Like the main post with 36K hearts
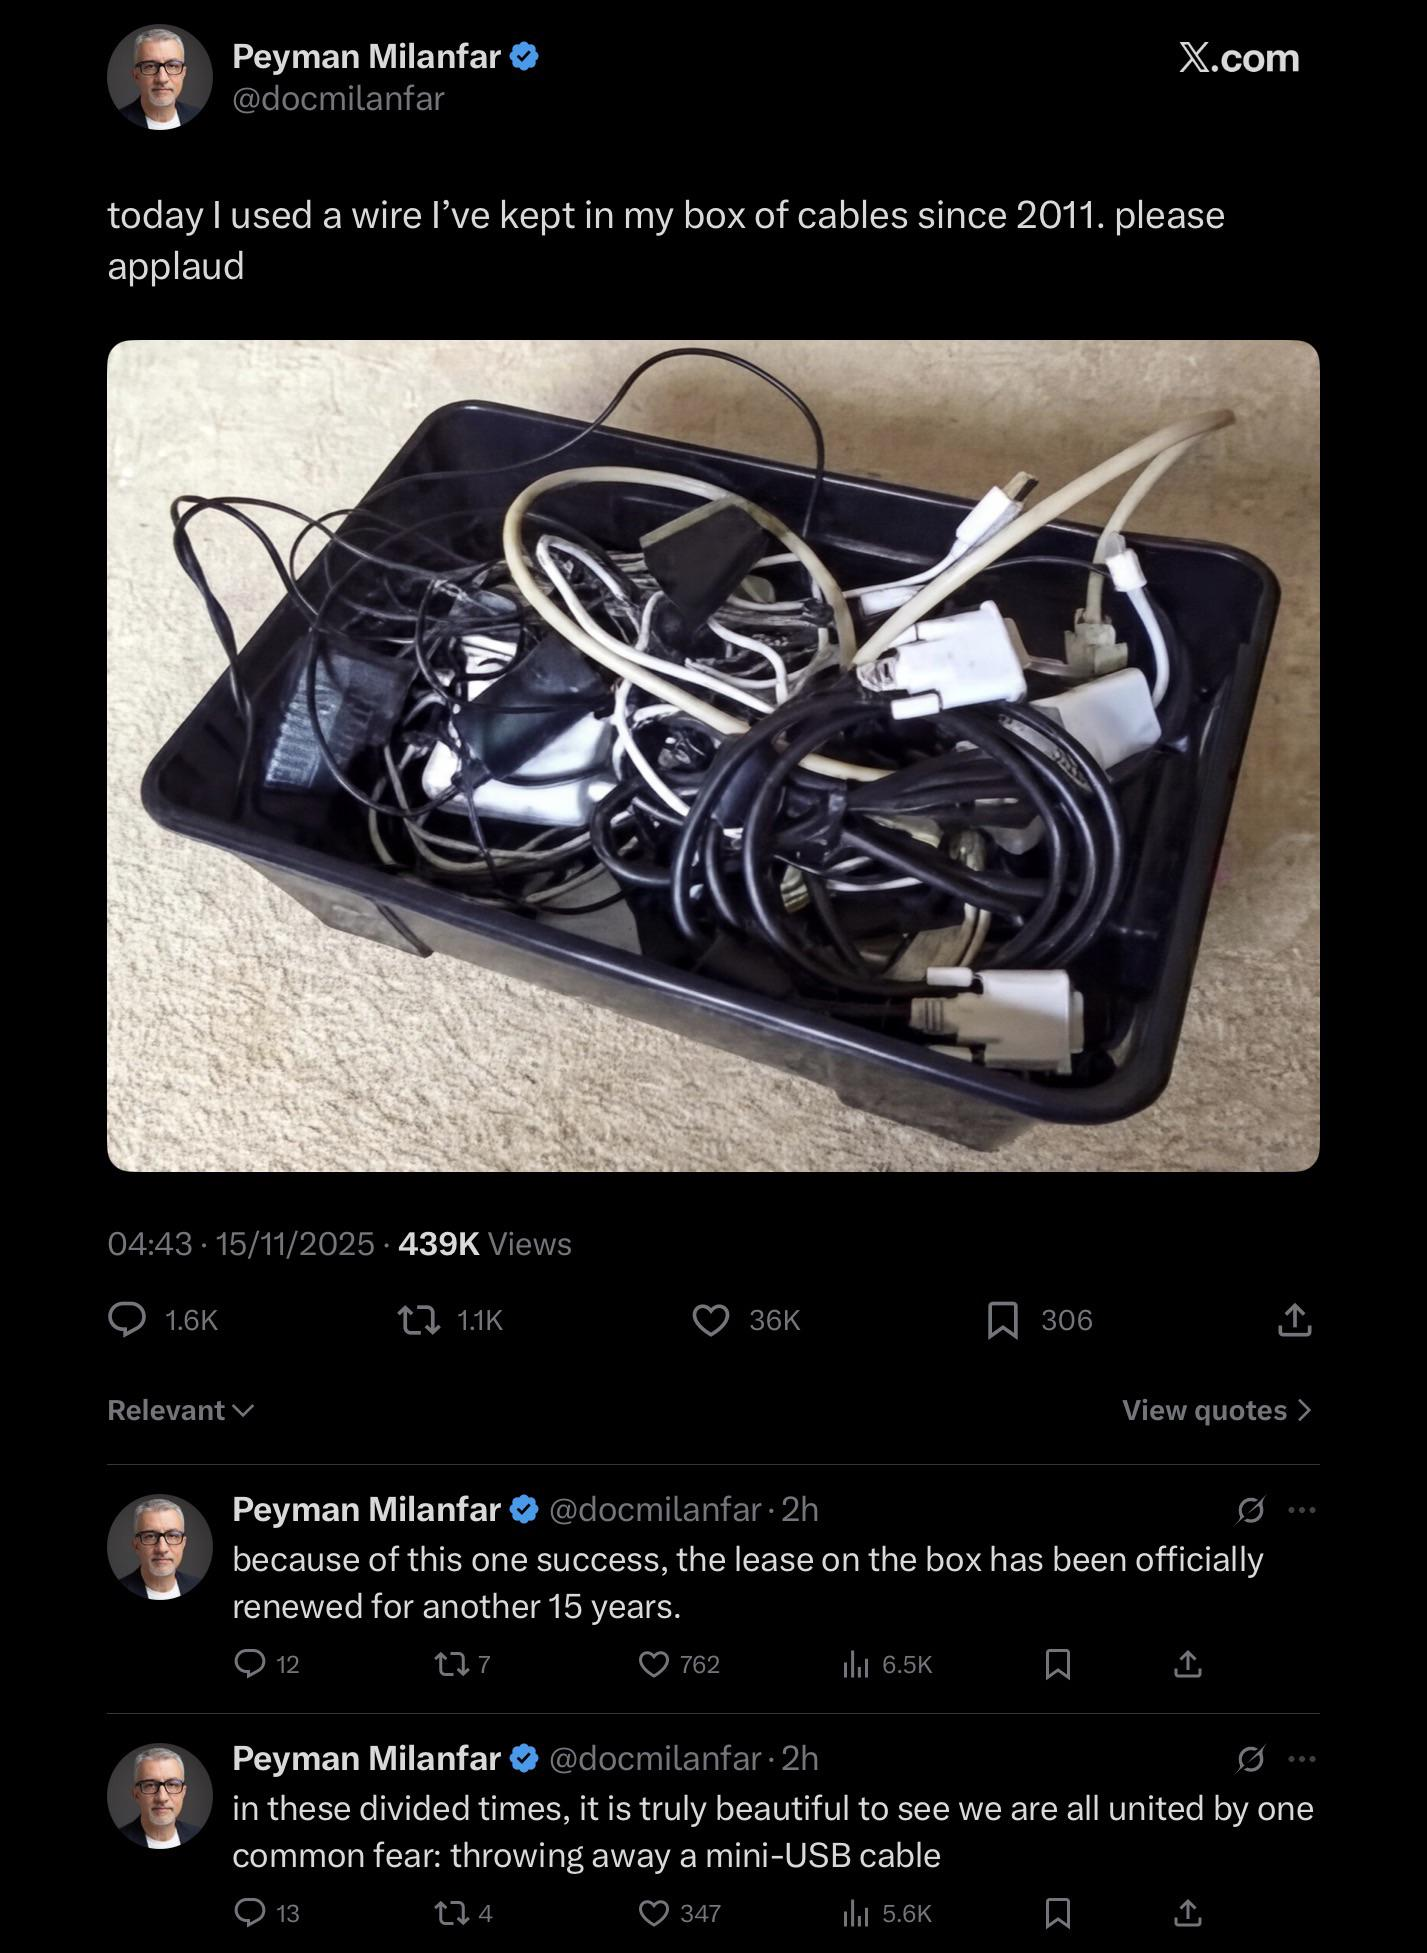 tap(711, 1320)
